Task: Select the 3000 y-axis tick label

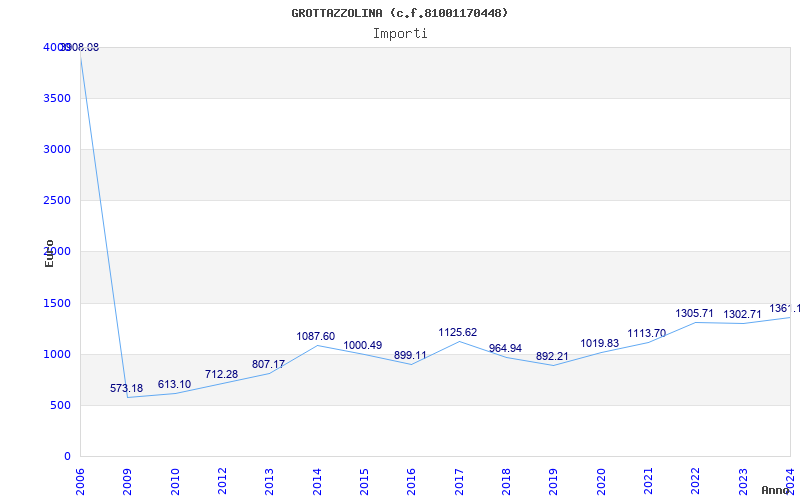Action: [57, 149]
